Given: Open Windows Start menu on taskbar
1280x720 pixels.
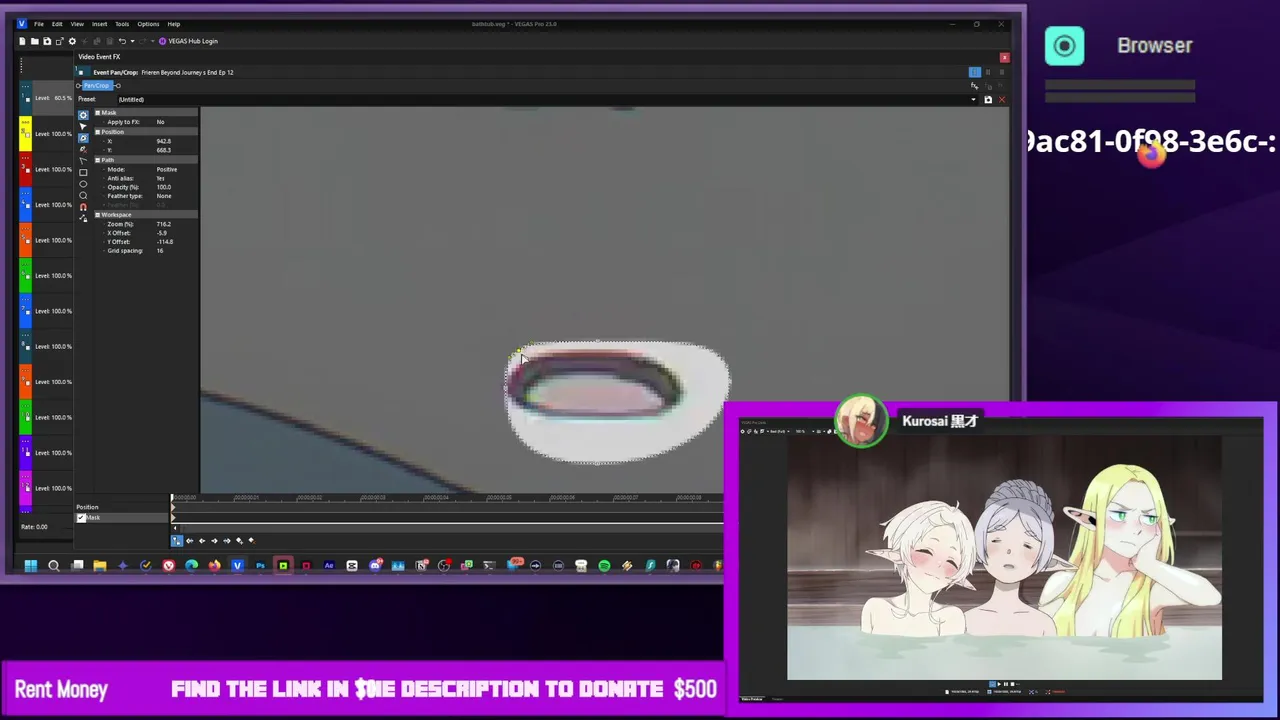Looking at the screenshot, I should [30, 566].
